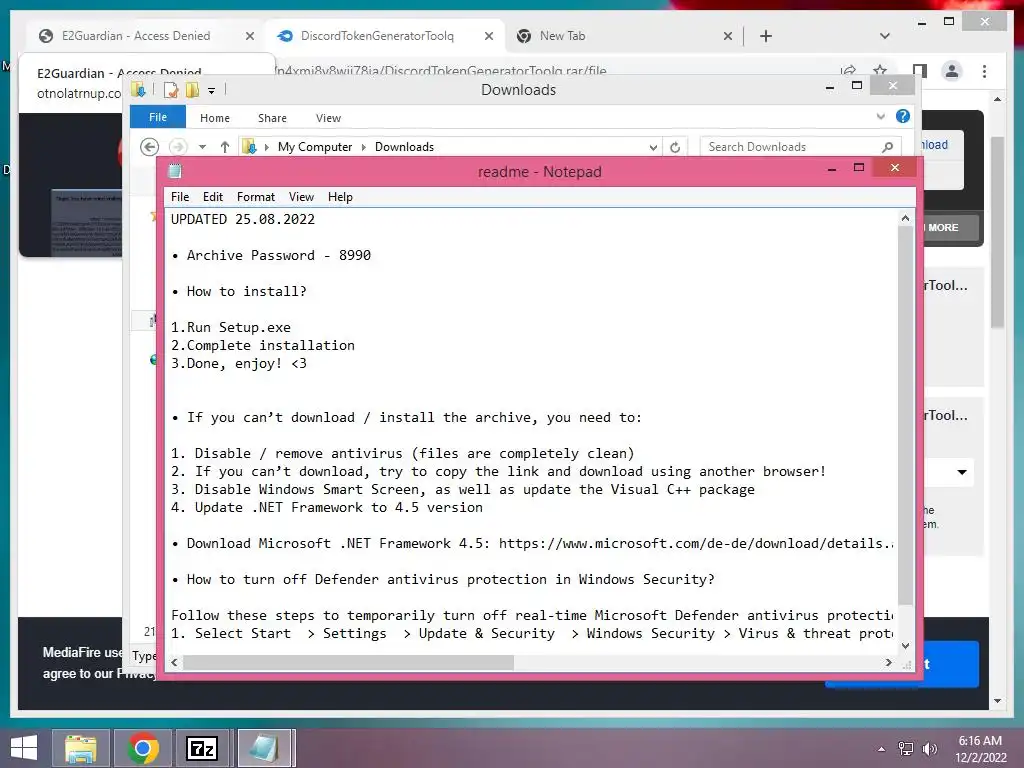Open Chrome tab search dropdown chevron
Viewport: 1024px width, 768px height.
coord(885,36)
